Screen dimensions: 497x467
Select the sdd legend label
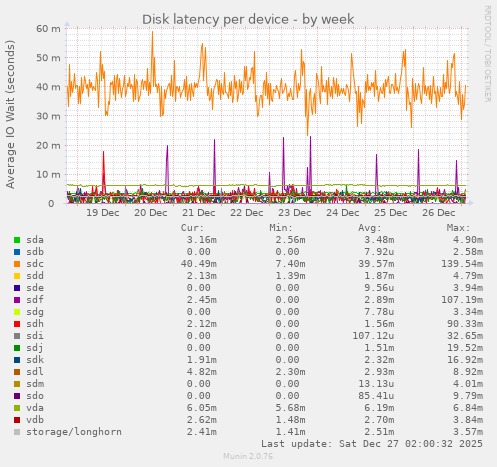pyautogui.click(x=35, y=276)
